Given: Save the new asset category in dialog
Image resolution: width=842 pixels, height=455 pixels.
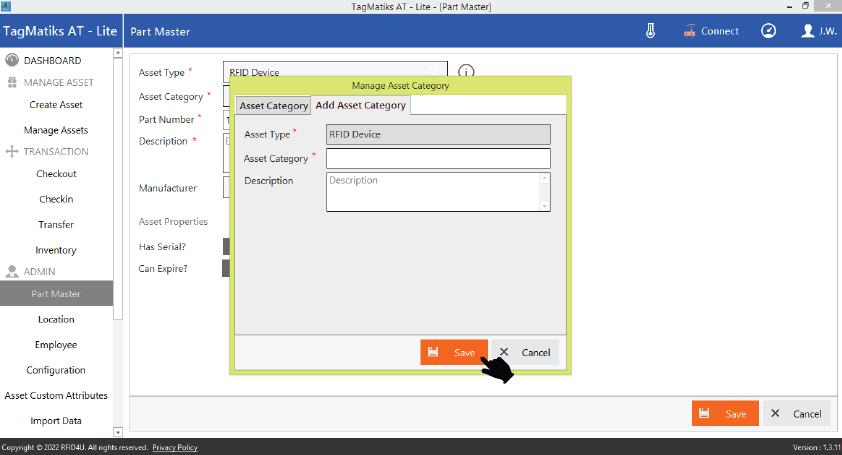Looking at the screenshot, I should (454, 352).
